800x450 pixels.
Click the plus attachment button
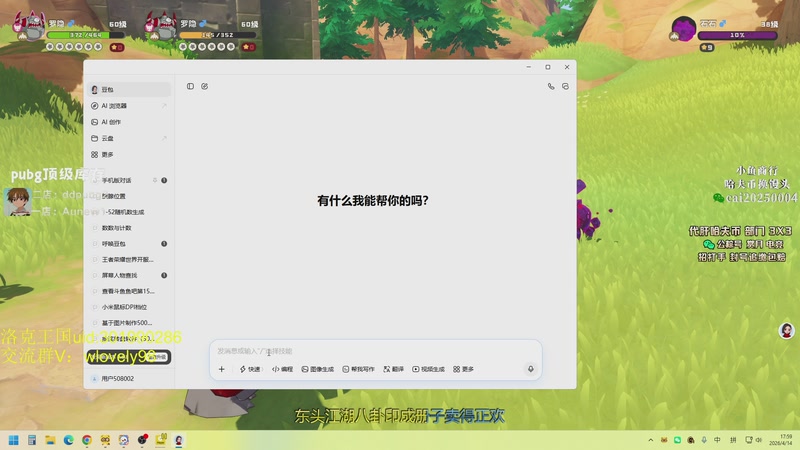click(x=221, y=369)
